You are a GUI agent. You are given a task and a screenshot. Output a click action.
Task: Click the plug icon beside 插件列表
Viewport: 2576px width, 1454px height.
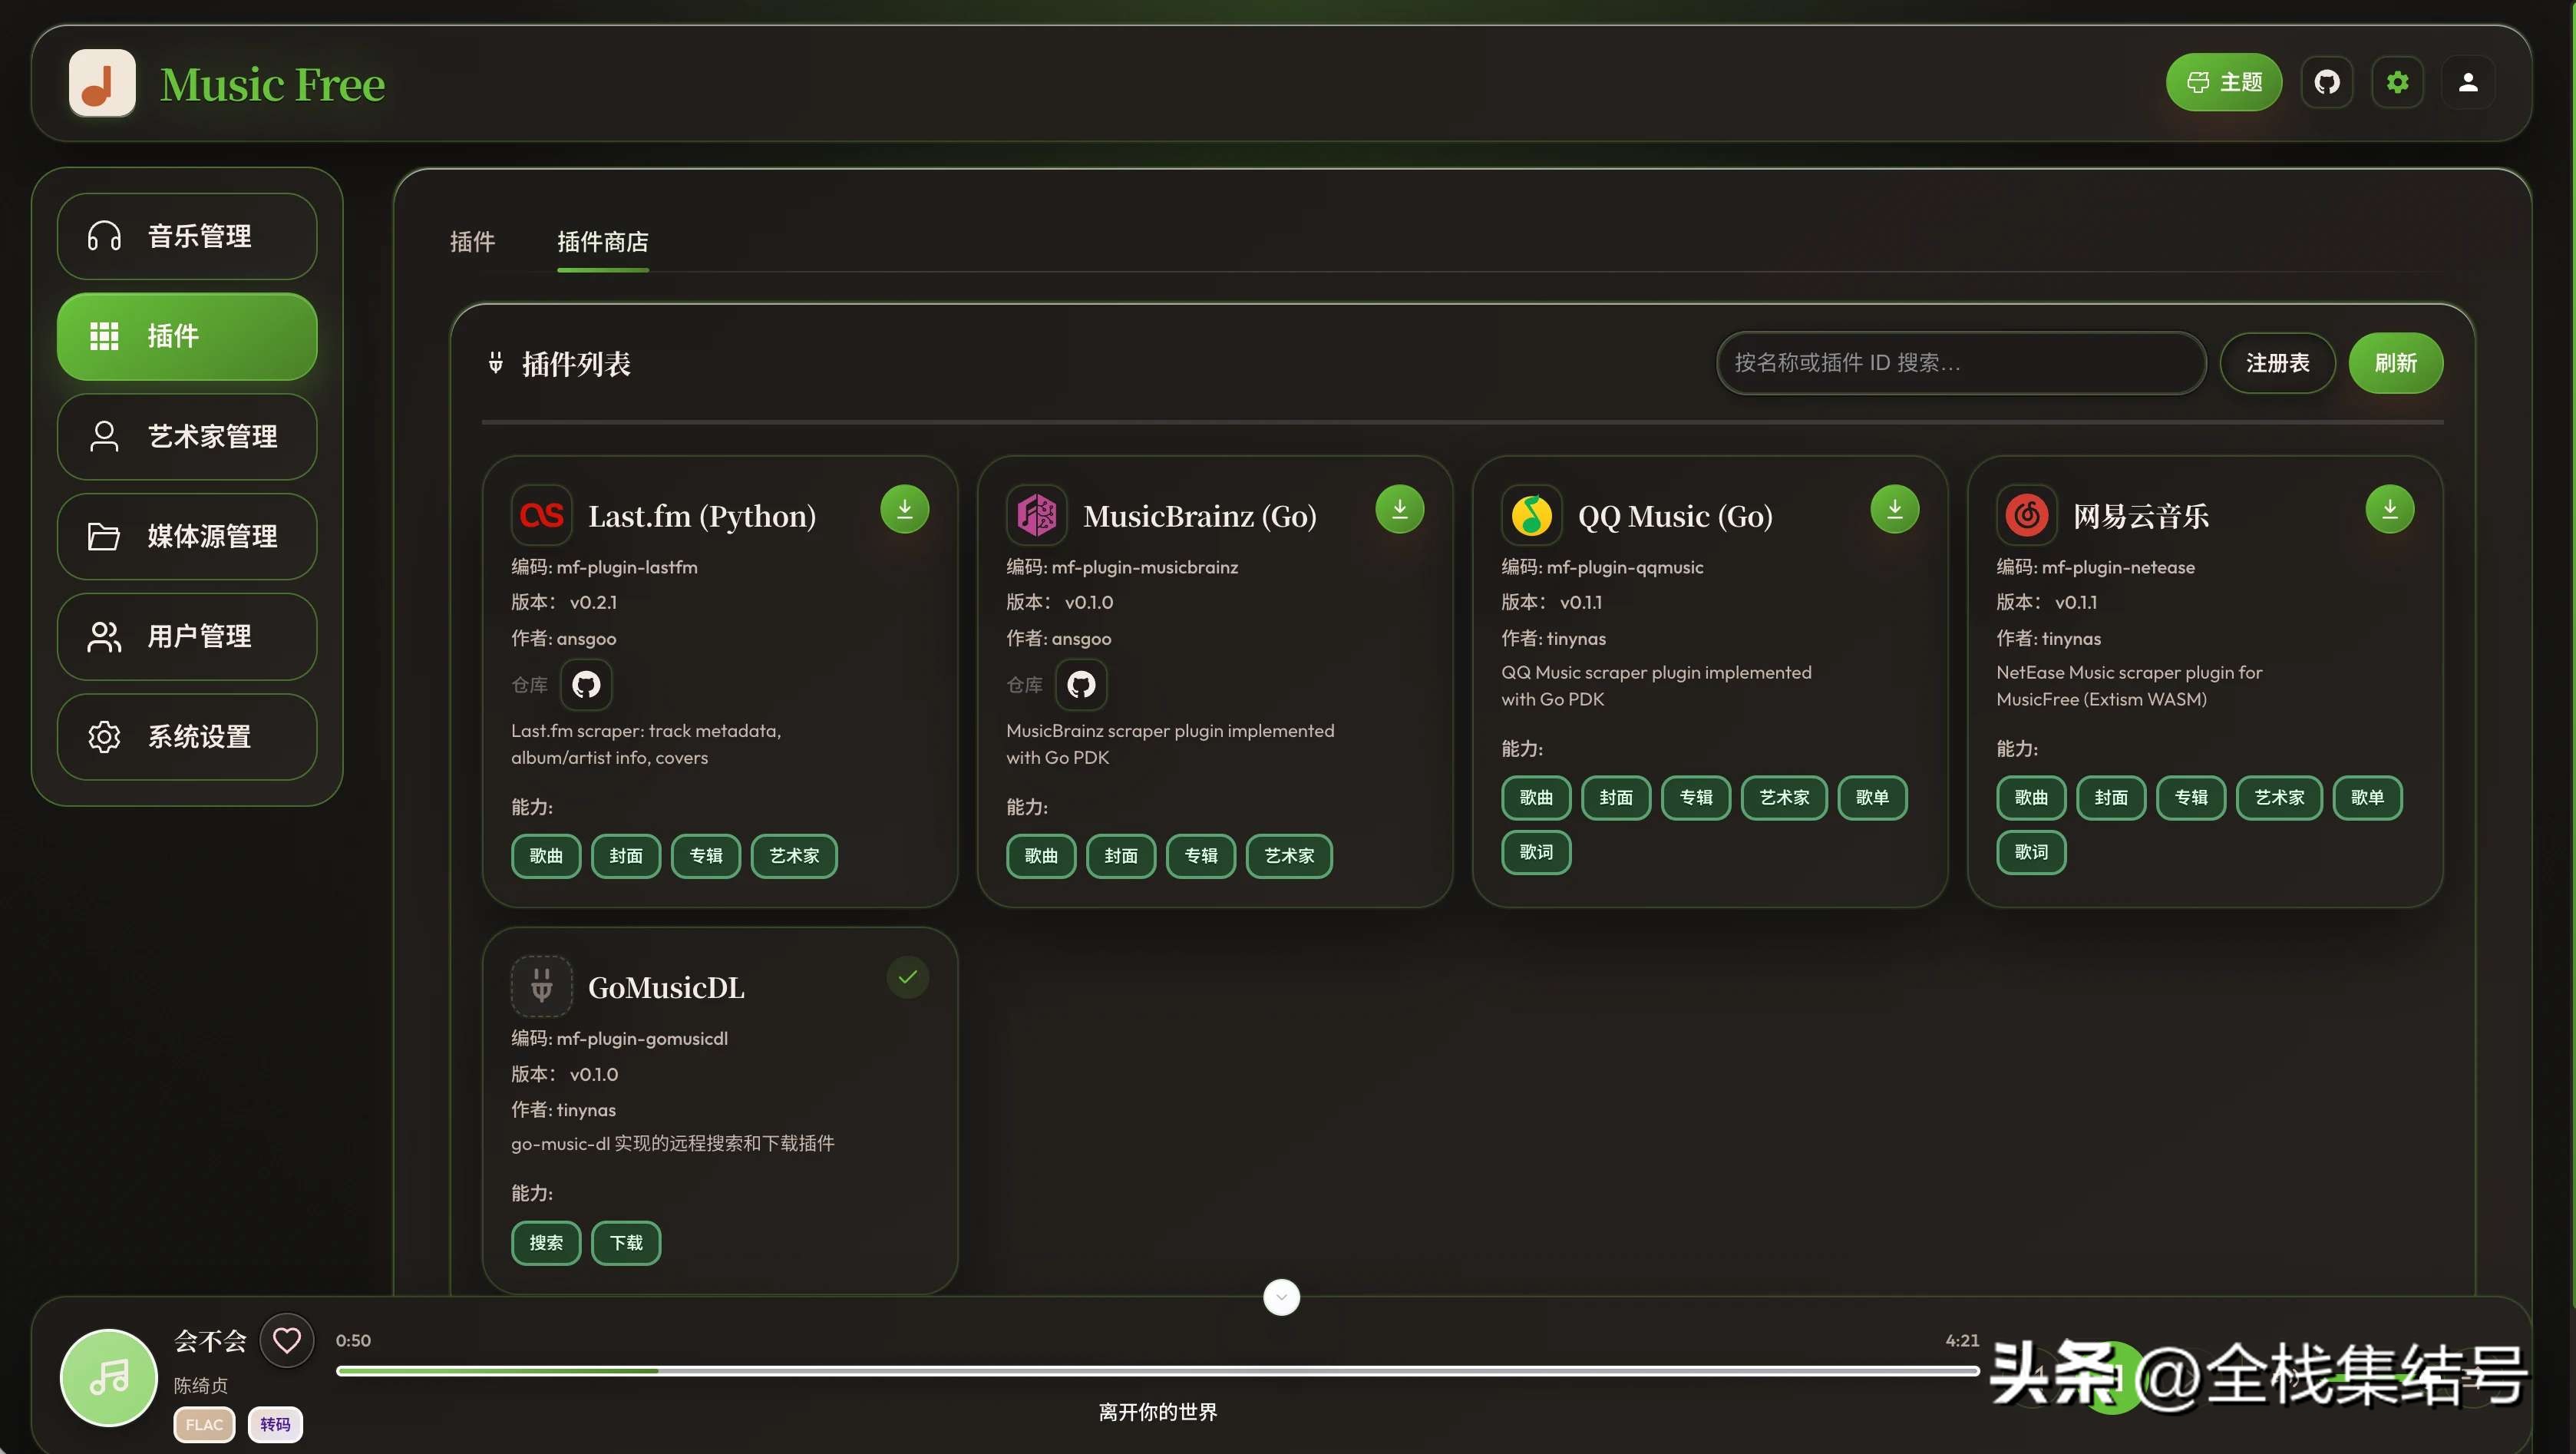[495, 363]
